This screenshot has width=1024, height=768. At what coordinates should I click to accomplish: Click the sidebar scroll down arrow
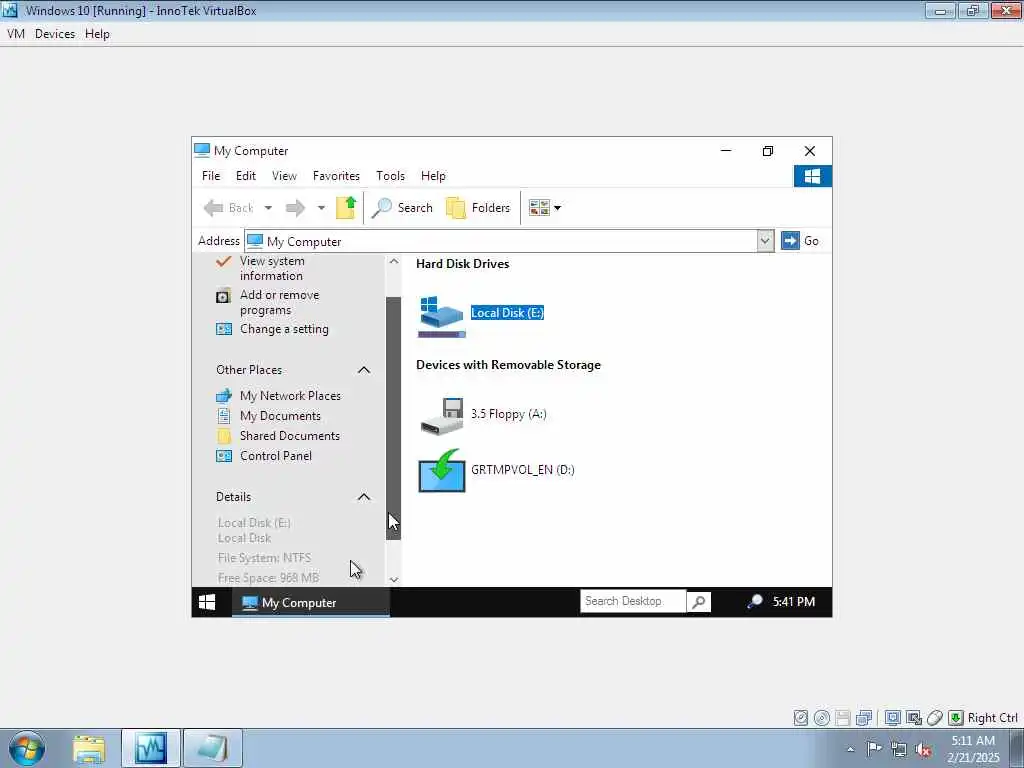coord(394,579)
